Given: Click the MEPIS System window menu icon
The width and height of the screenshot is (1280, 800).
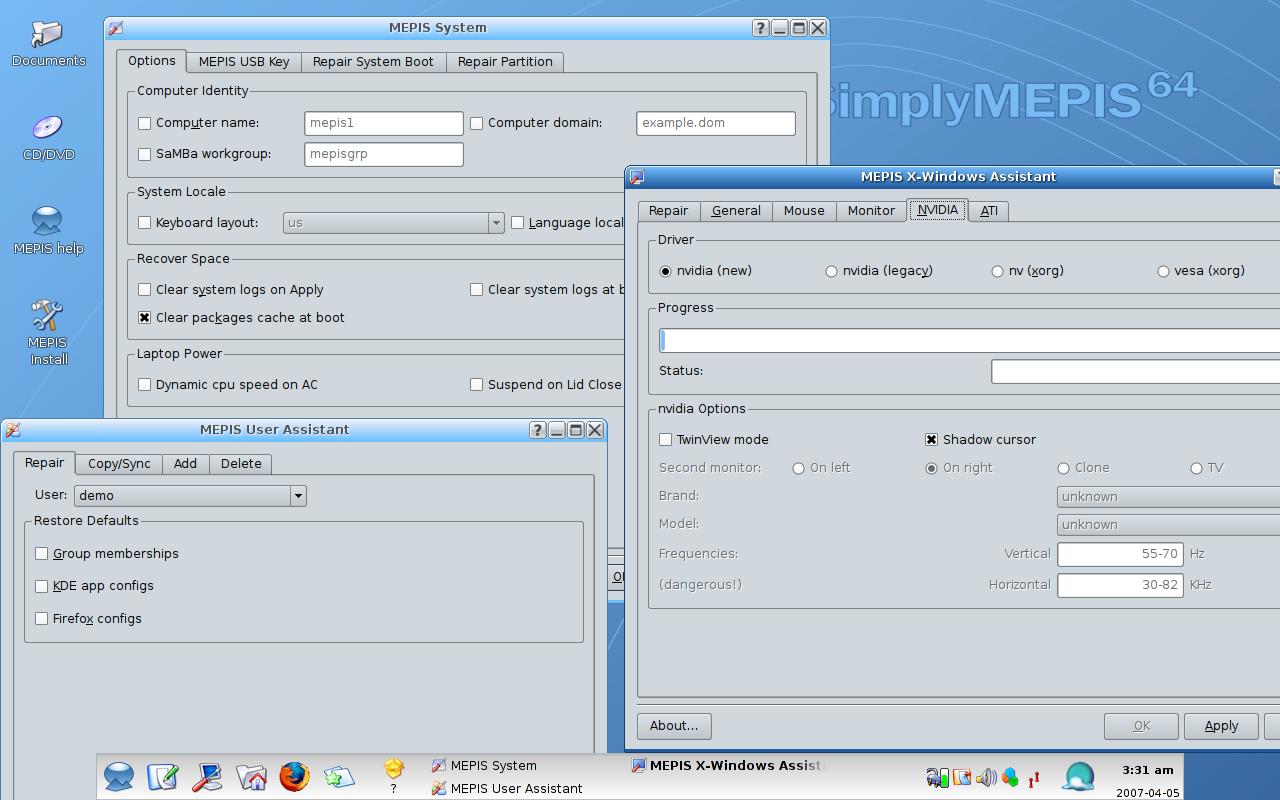Looking at the screenshot, I should pyautogui.click(x=116, y=28).
